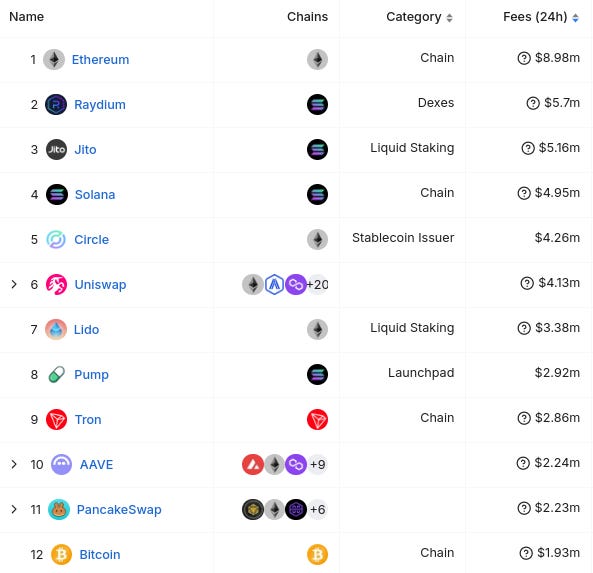Click the Bitcoin chain icon in Chains column
The image size is (593, 573).
pyautogui.click(x=317, y=554)
